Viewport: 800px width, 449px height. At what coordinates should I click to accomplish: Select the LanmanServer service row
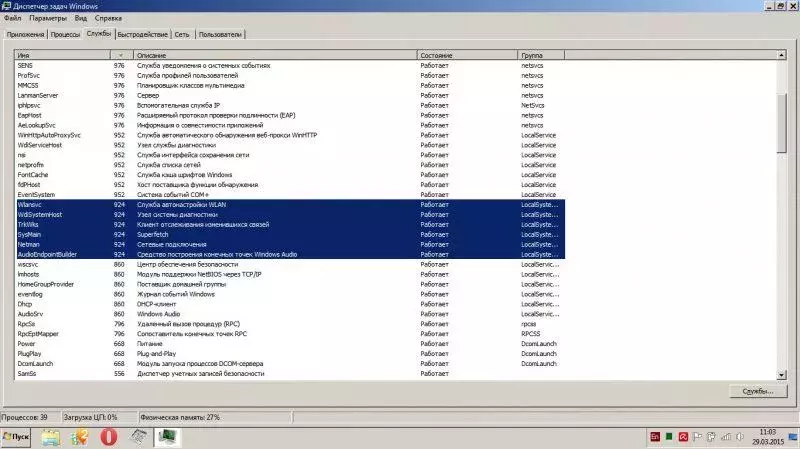pyautogui.click(x=290, y=95)
